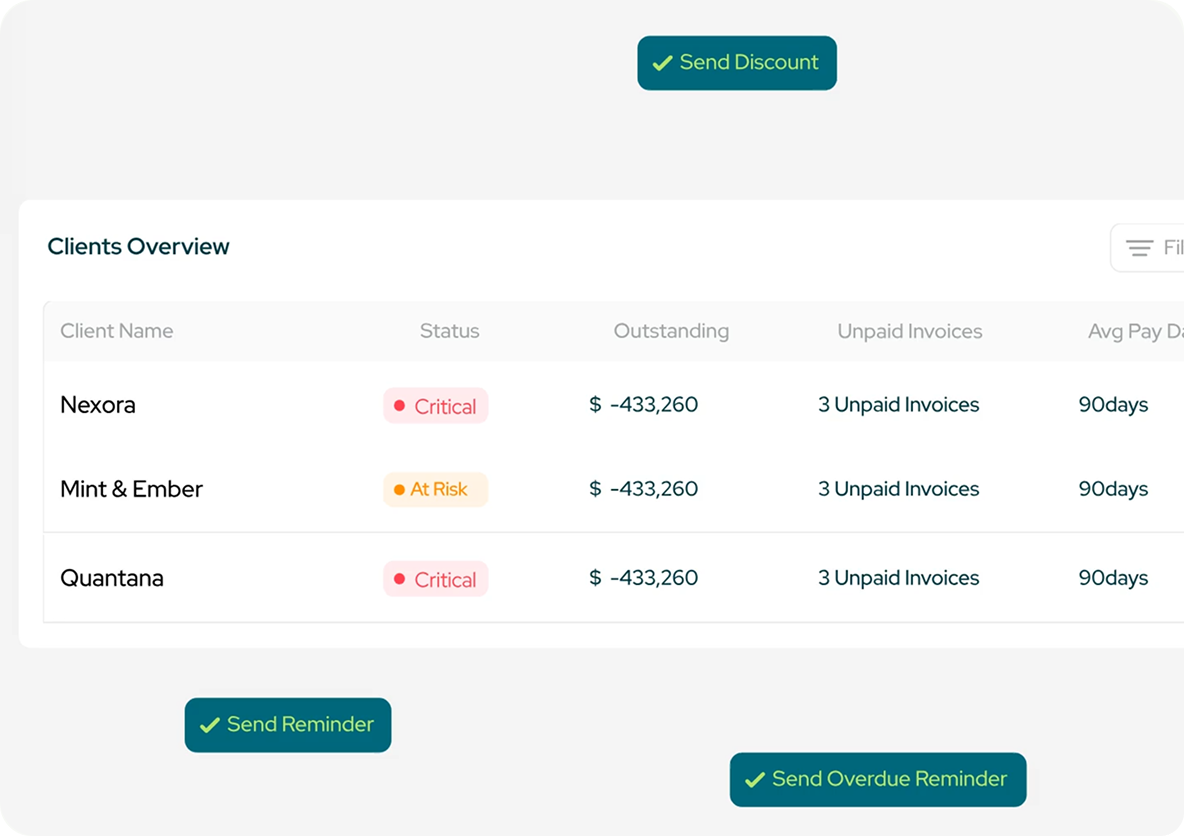Click checkmark on Send Overdue Reminder

pyautogui.click(x=755, y=779)
